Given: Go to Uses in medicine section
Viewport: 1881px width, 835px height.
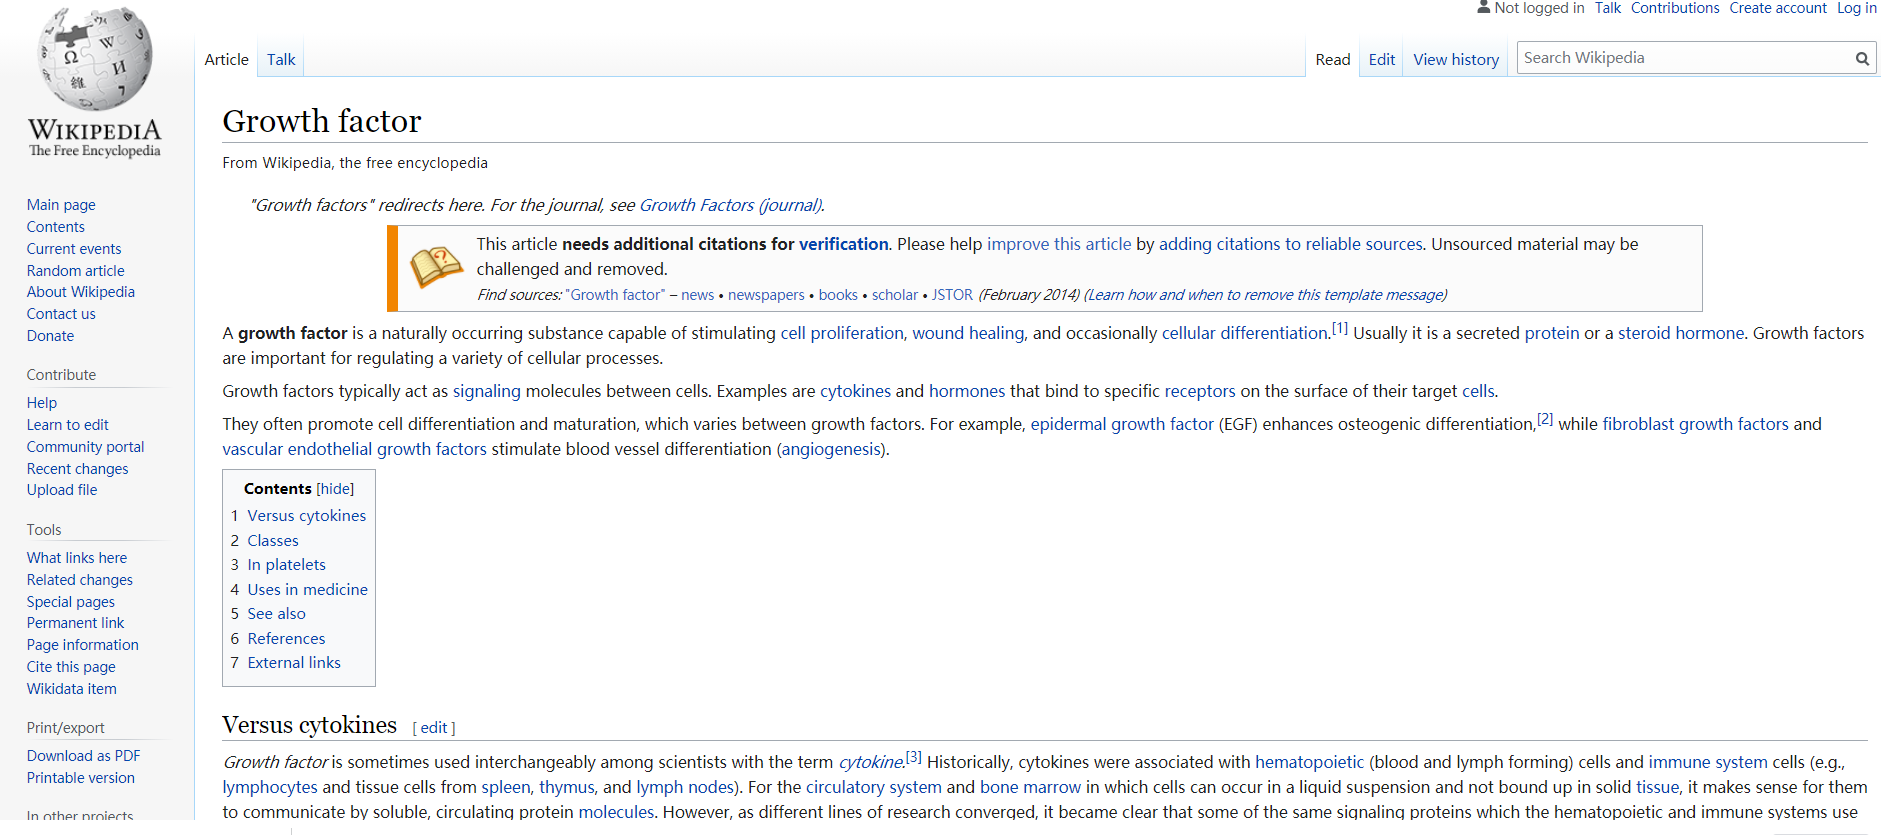Looking at the screenshot, I should tap(307, 590).
